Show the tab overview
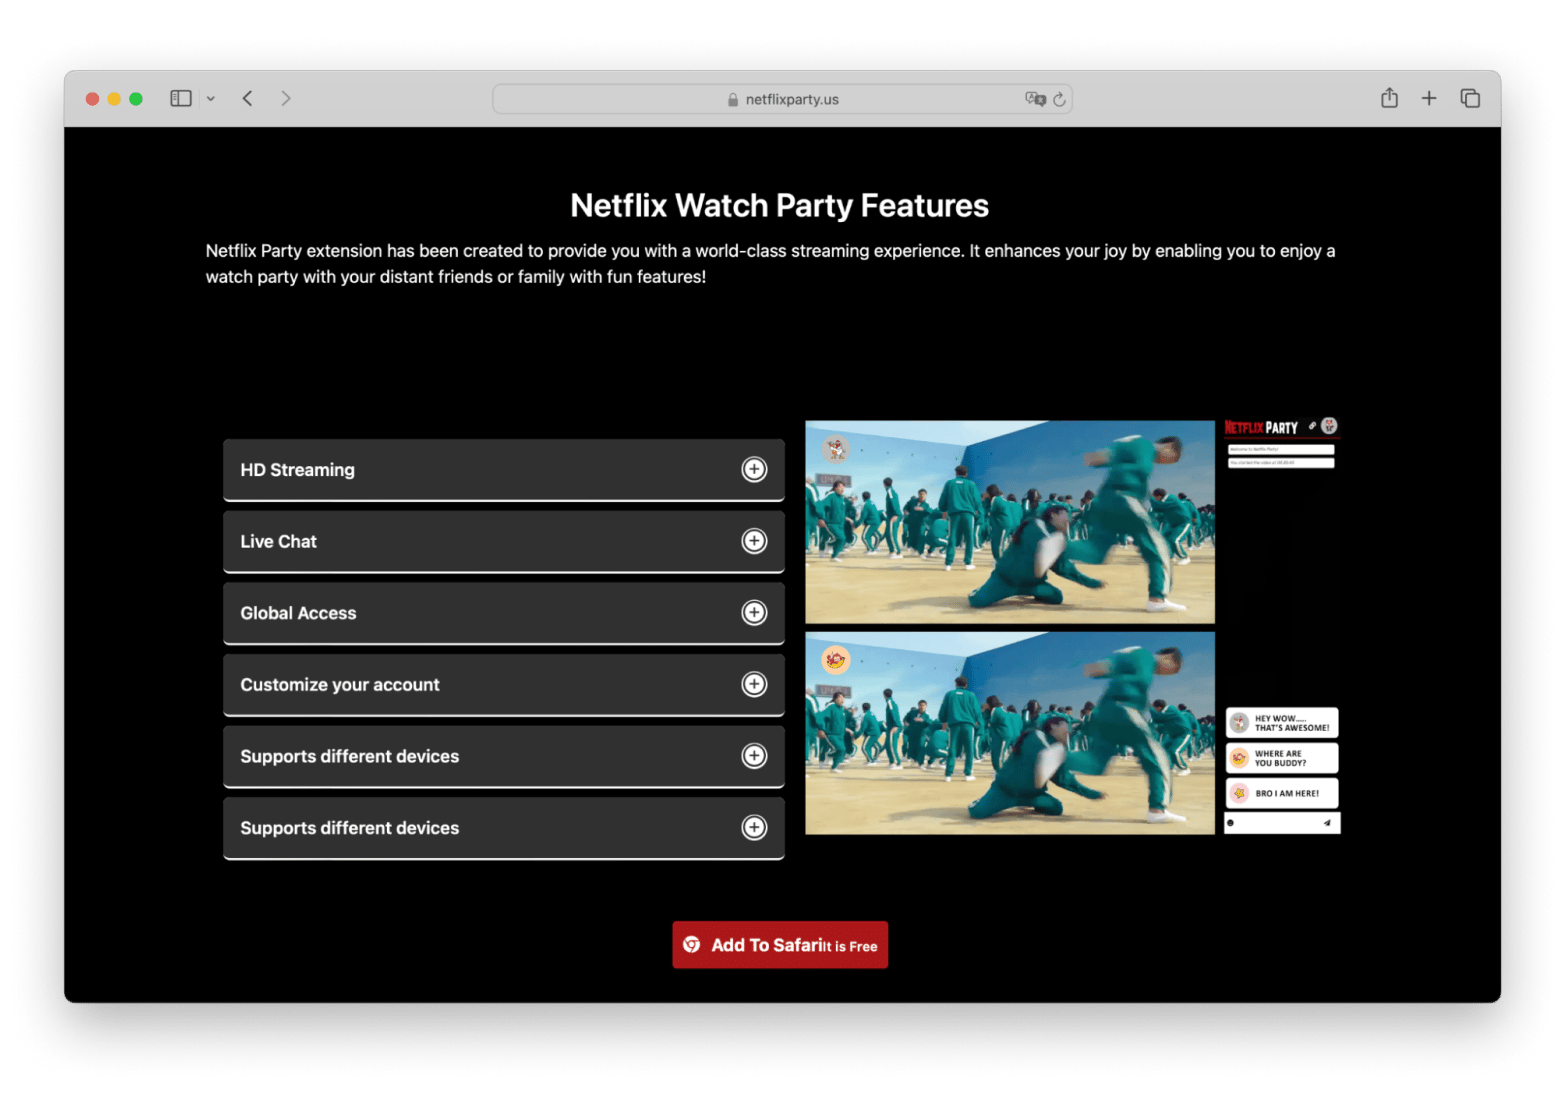Image resolution: width=1560 pixels, height=1096 pixels. tap(1470, 98)
